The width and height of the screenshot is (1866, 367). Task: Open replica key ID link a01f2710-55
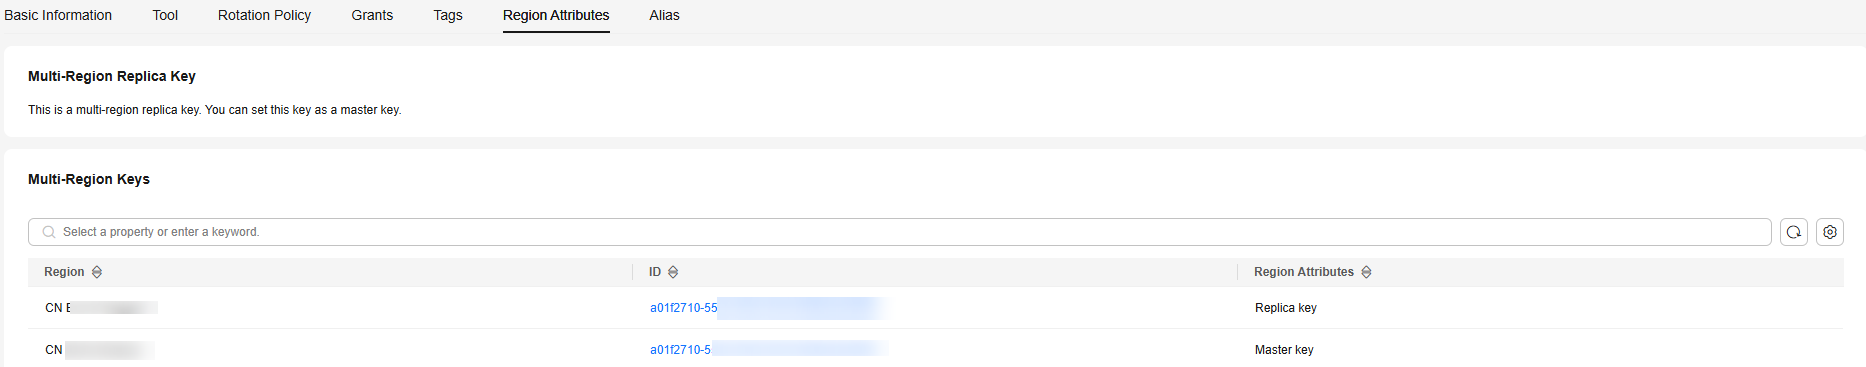(x=684, y=308)
